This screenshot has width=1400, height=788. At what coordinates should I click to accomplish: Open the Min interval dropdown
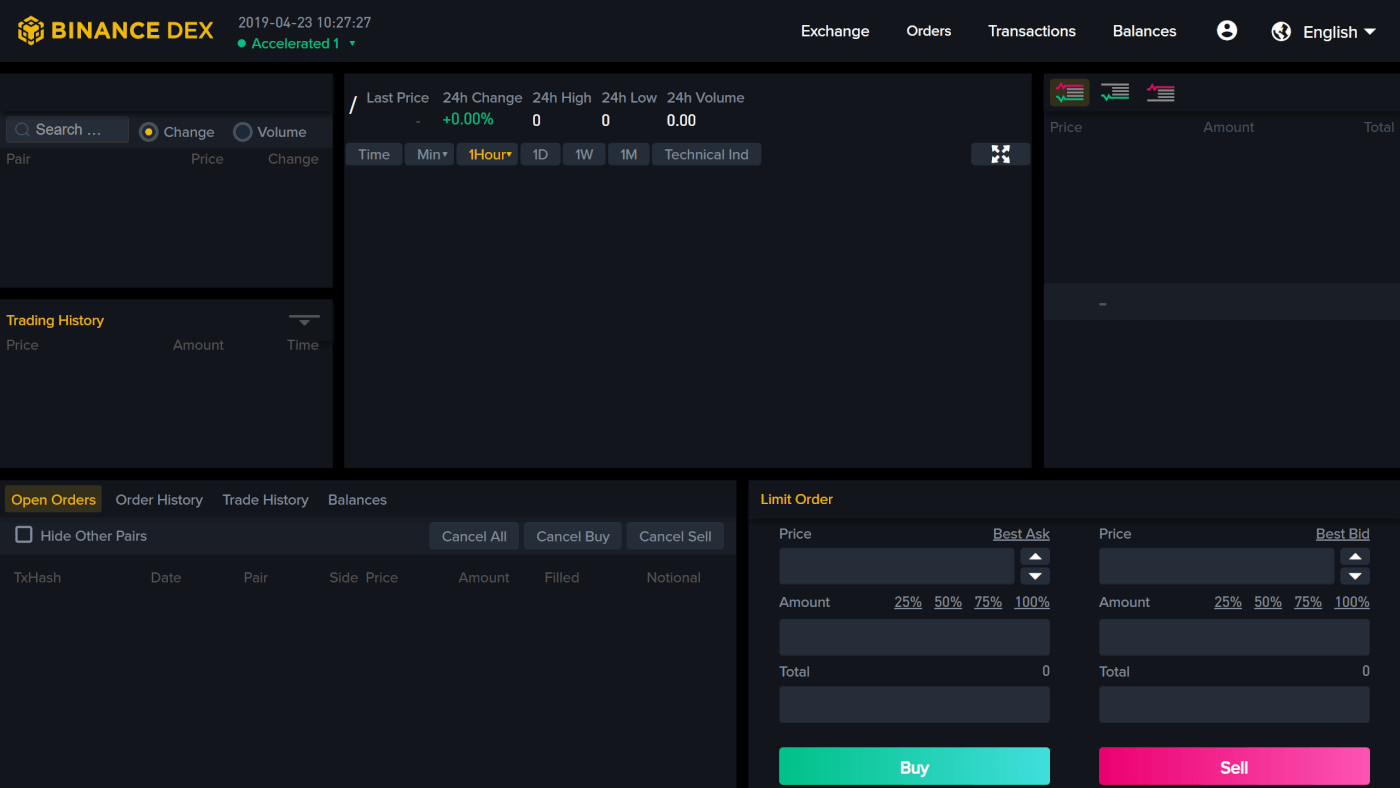[432, 154]
